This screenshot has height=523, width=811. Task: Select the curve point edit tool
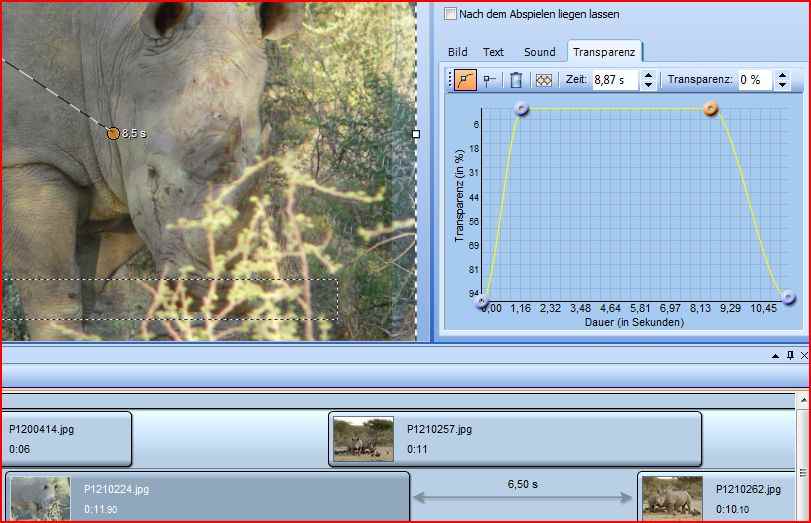[466, 80]
